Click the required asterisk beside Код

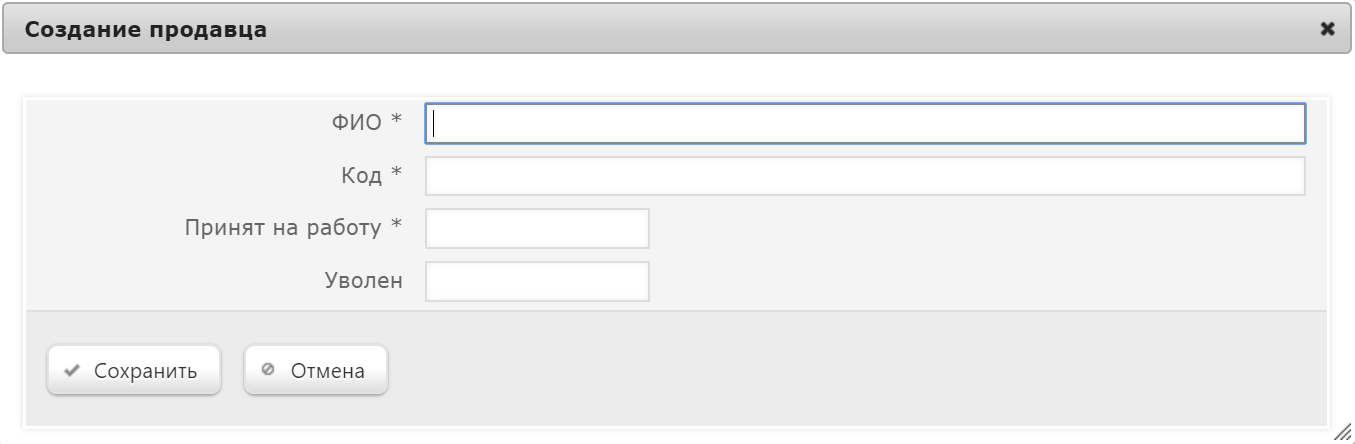click(396, 173)
